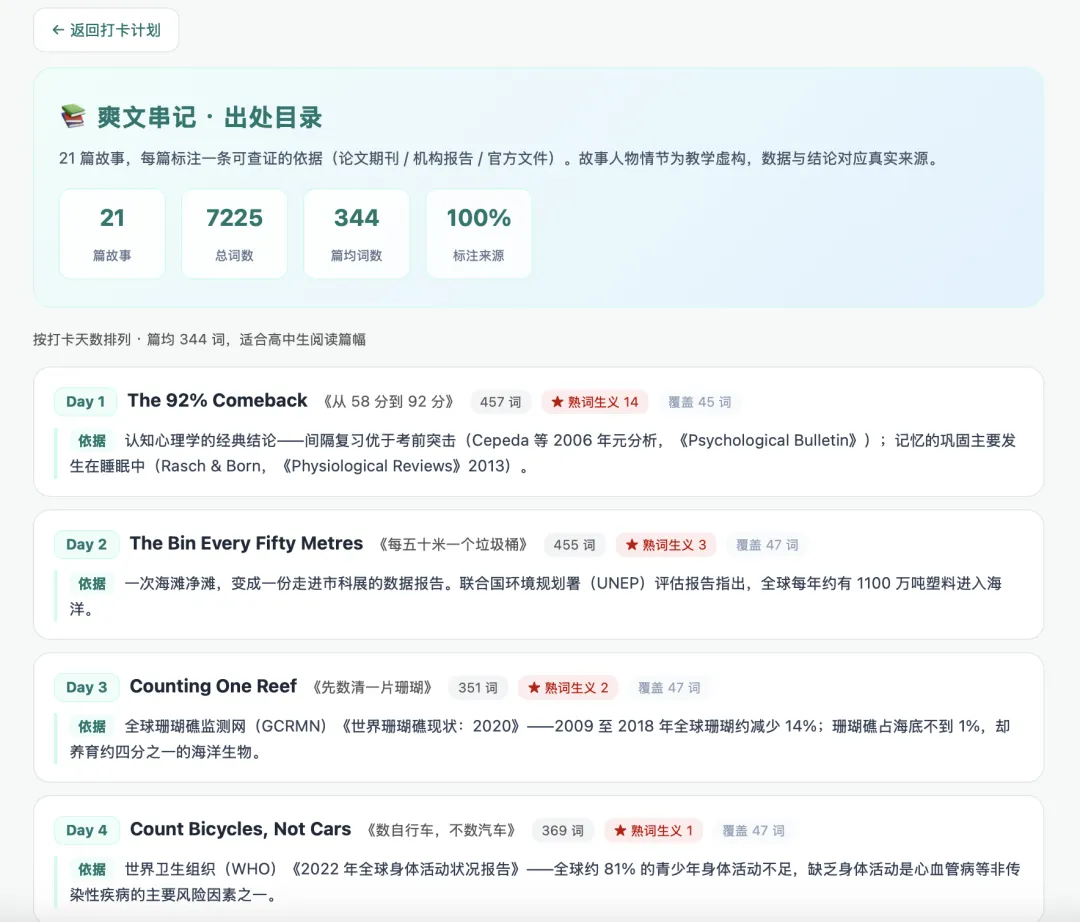Screen dimensions: 1080x922
Task: Select the 7225 总词数 stat card
Action: click(234, 234)
